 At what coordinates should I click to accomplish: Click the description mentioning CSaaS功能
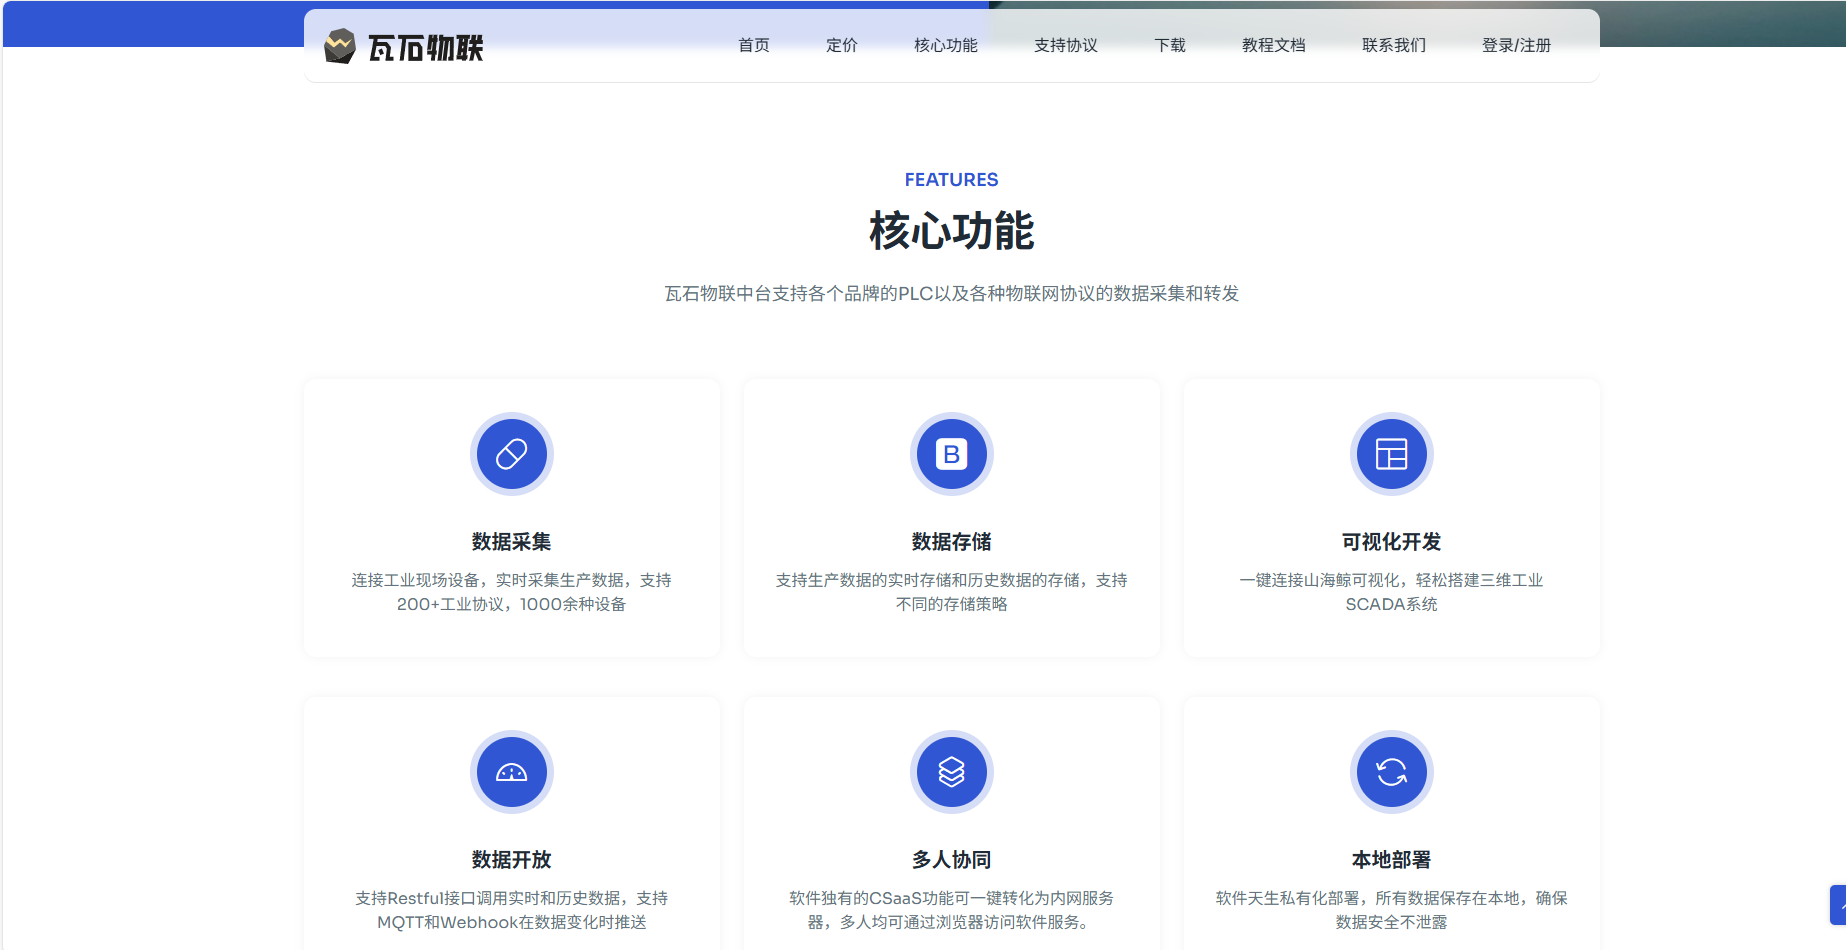coord(952,910)
